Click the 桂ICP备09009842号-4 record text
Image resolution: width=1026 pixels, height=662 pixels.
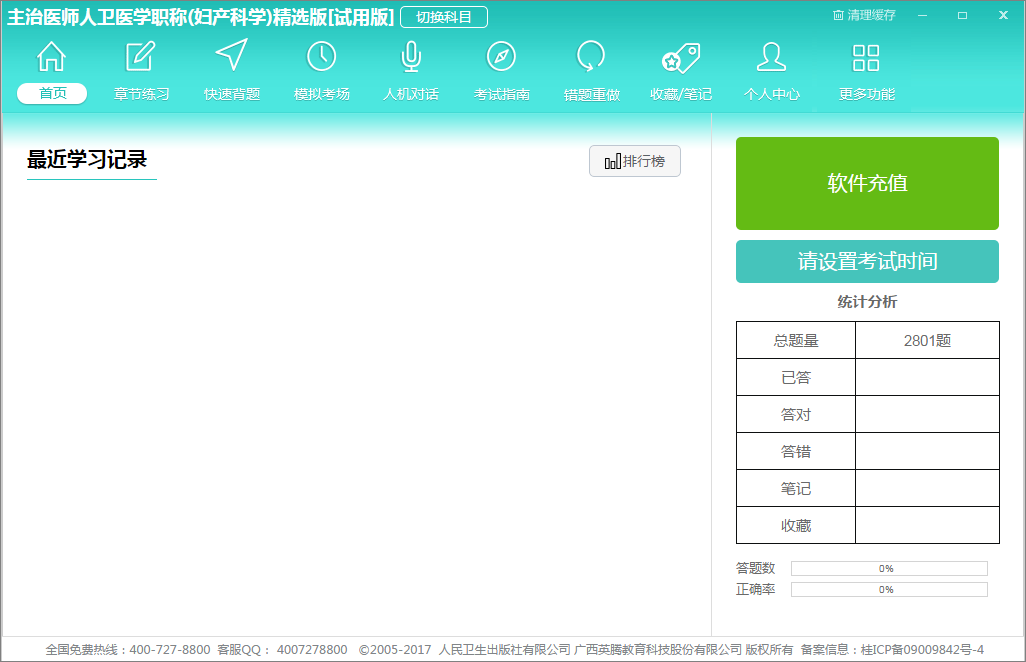(x=922, y=650)
